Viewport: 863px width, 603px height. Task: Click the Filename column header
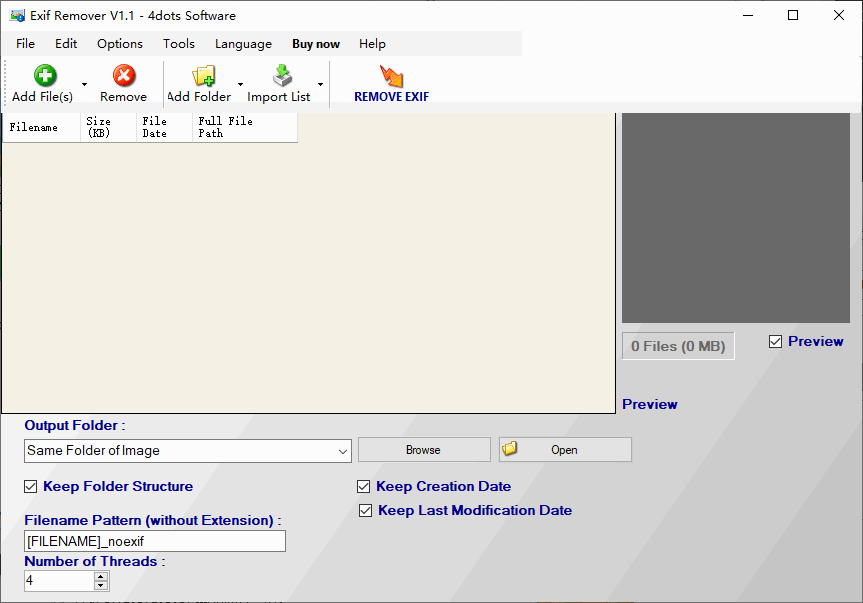(x=41, y=128)
